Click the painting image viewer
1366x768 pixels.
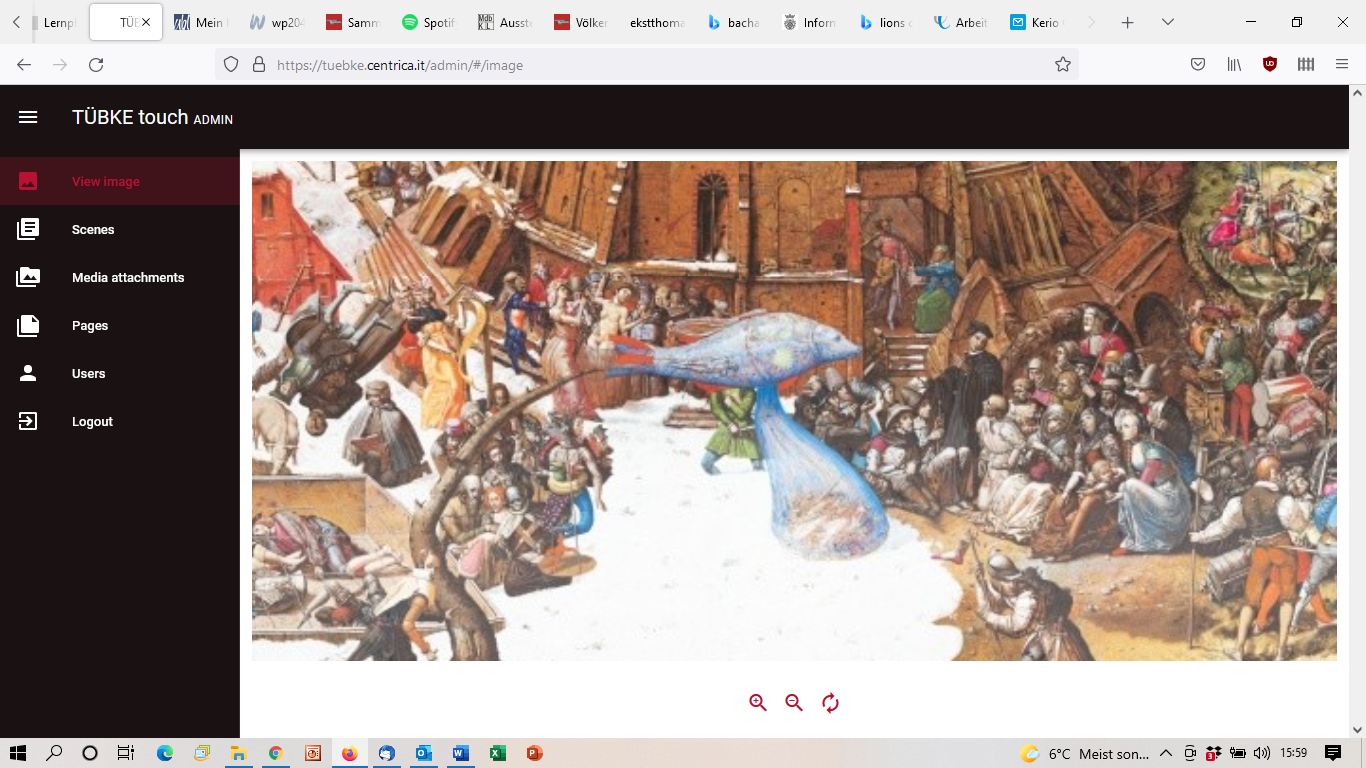(x=794, y=411)
